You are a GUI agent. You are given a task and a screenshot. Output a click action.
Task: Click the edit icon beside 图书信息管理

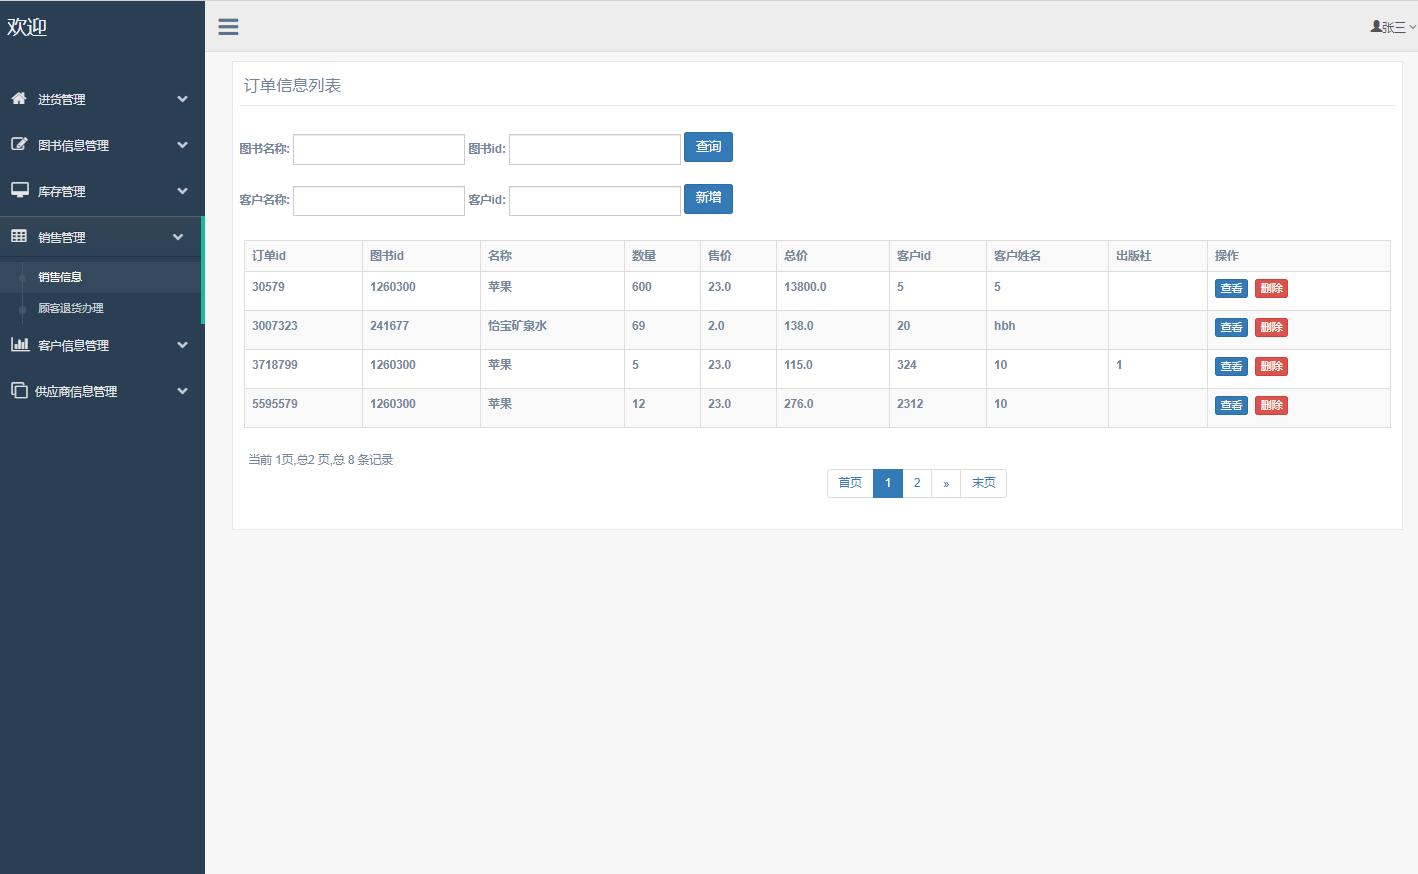[x=19, y=144]
